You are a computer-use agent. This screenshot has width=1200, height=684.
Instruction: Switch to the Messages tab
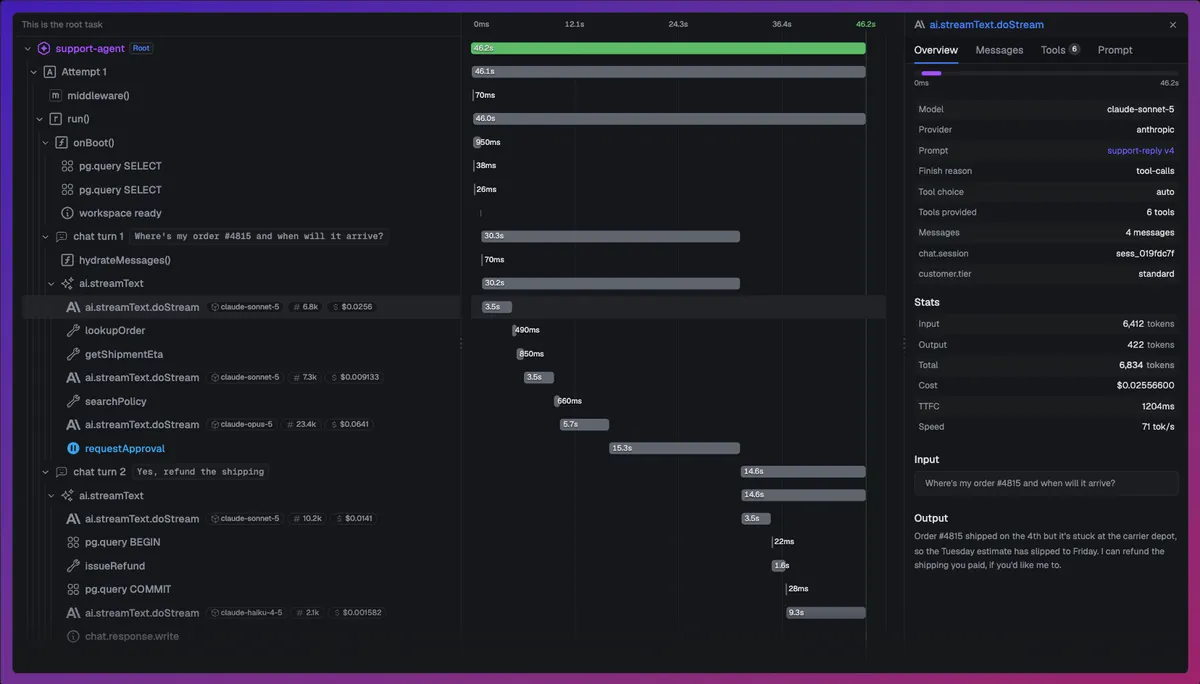click(999, 50)
